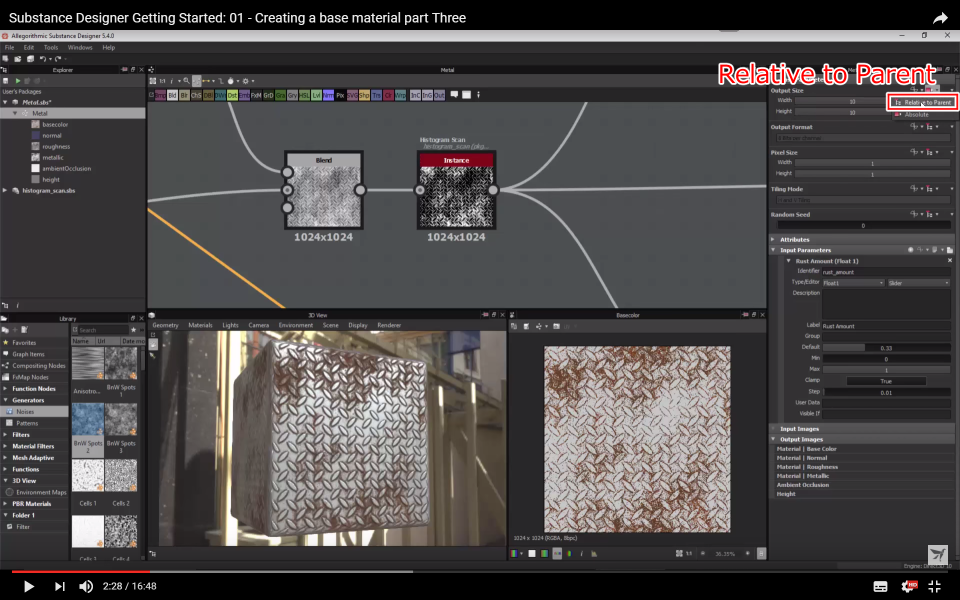
Task: Click the Default value slider showing 0.33
Action: pos(886,348)
